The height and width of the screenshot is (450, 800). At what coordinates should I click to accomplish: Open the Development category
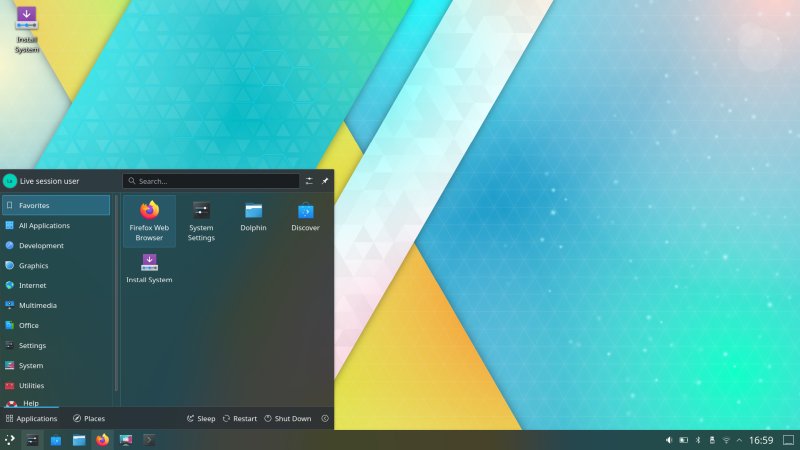point(56,245)
